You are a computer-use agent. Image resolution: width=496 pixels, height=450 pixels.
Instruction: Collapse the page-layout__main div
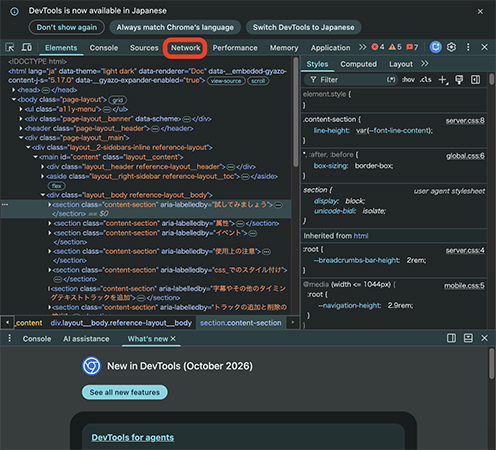(x=21, y=138)
